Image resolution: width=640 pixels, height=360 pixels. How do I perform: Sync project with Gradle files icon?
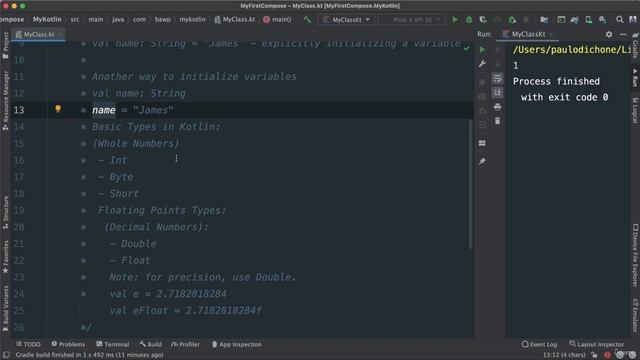point(575,19)
